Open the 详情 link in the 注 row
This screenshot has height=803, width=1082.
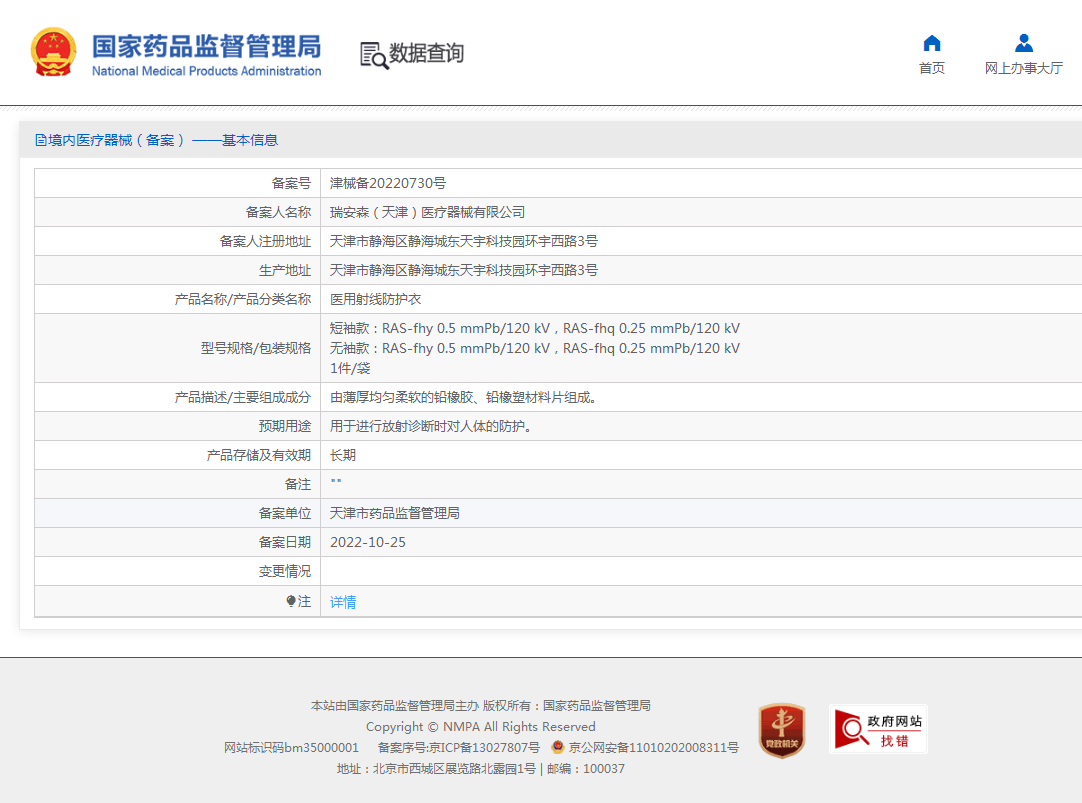(x=342, y=601)
